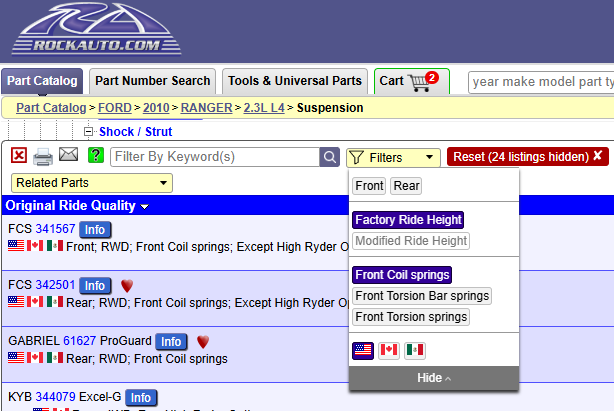Toggle the Canada flag market filter

coord(389,350)
